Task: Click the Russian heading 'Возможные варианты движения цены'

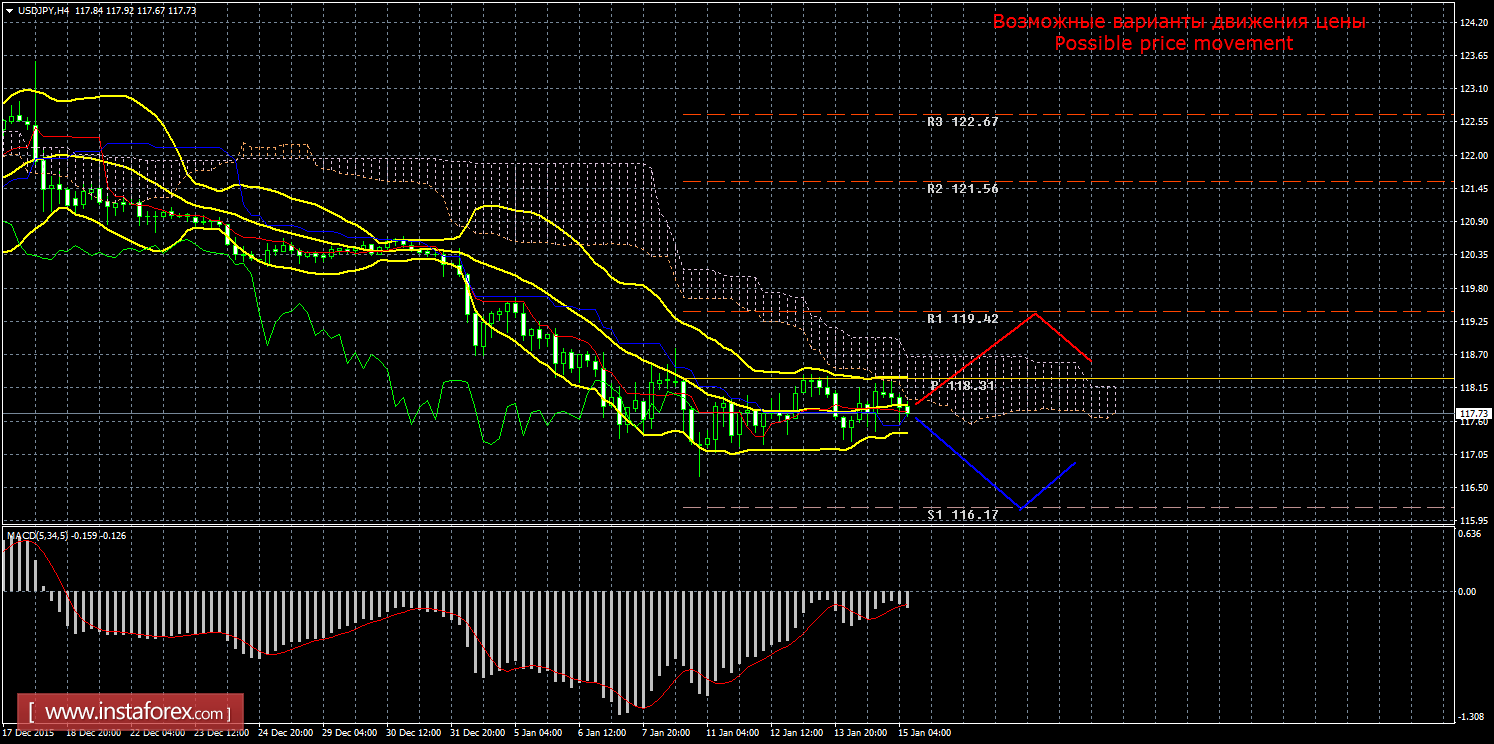Action: (x=1178, y=22)
